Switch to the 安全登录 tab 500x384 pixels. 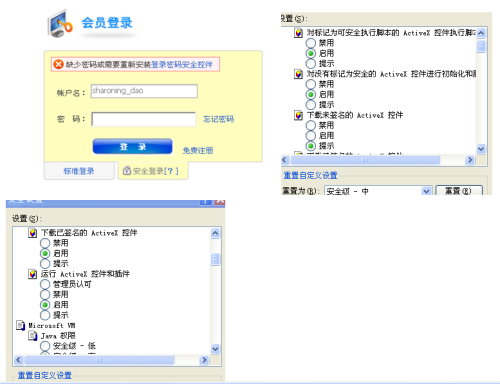pyautogui.click(x=153, y=171)
